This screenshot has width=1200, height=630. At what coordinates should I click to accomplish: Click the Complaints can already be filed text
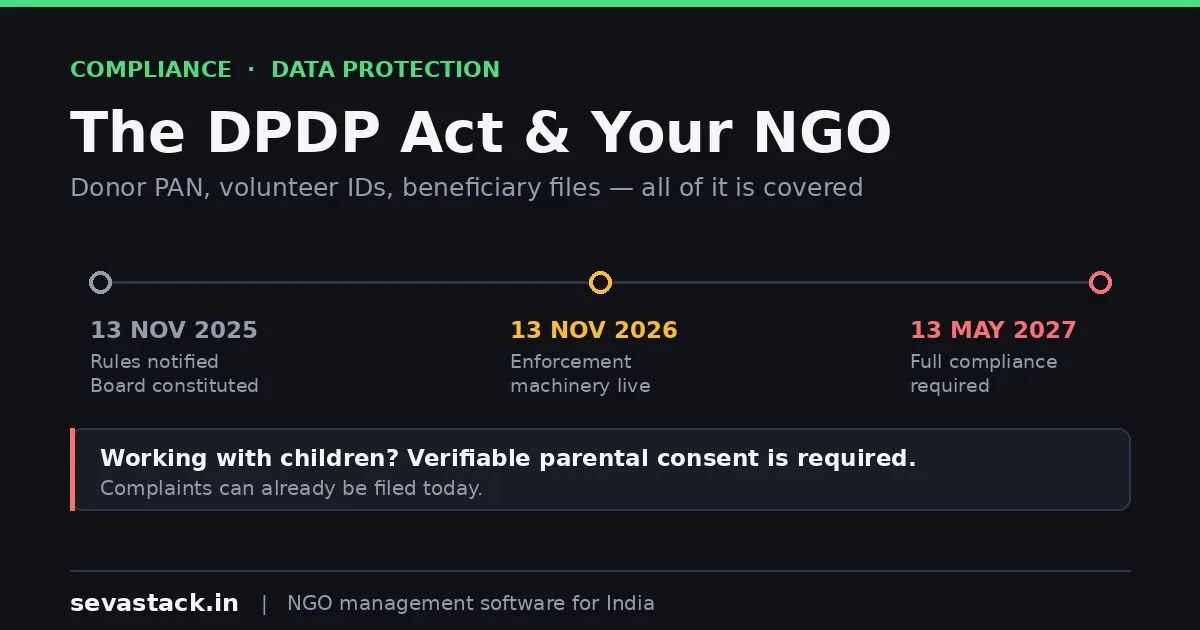pos(291,488)
